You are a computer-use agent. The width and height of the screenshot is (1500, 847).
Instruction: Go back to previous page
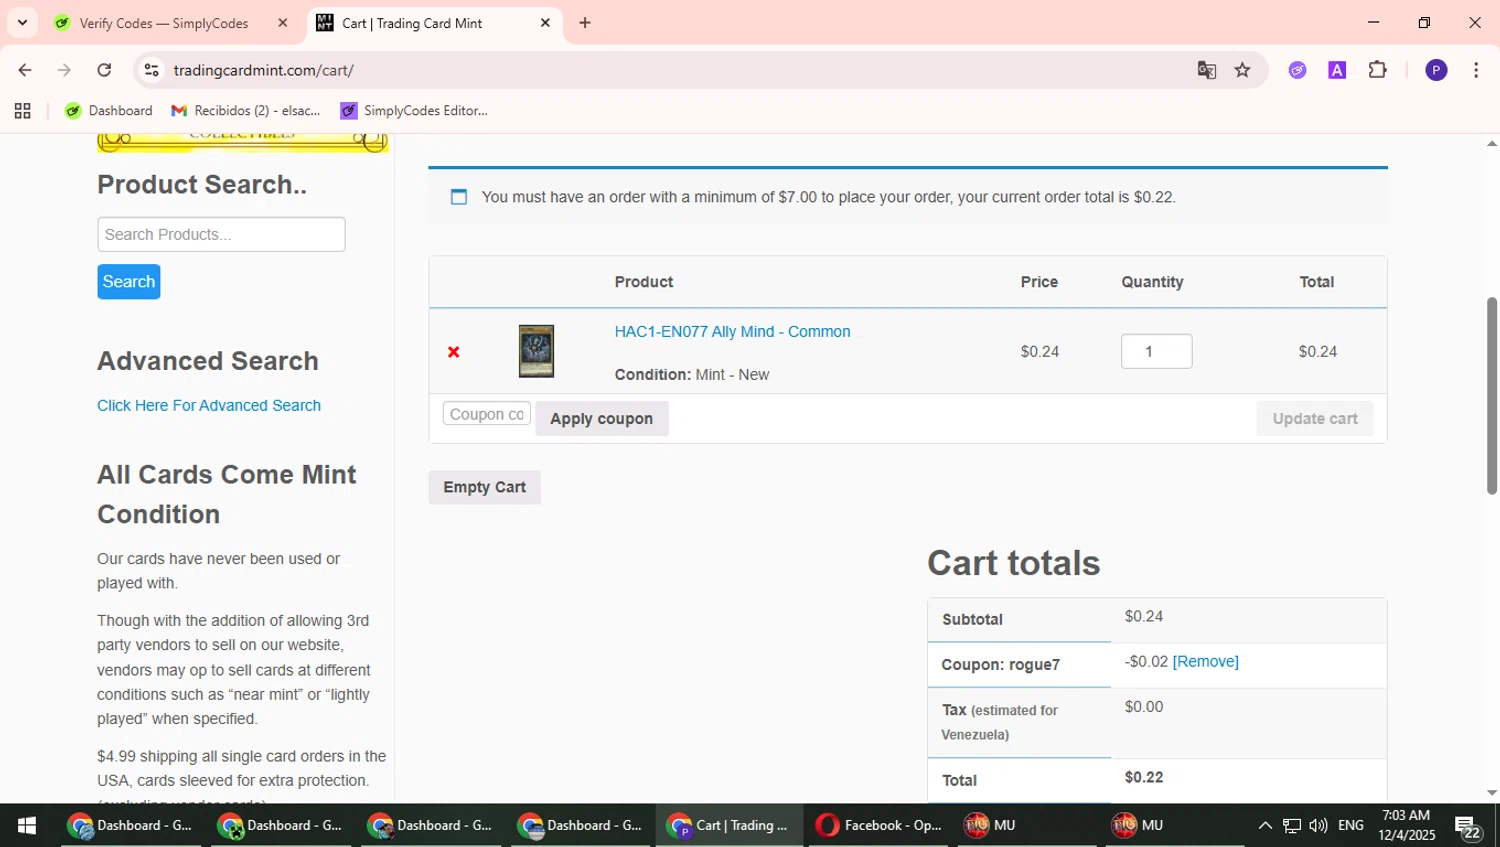25,70
